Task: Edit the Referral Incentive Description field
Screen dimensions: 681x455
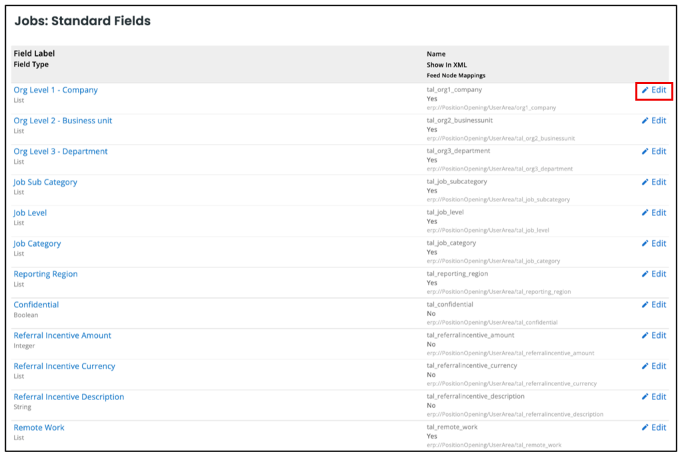Action: pos(654,397)
